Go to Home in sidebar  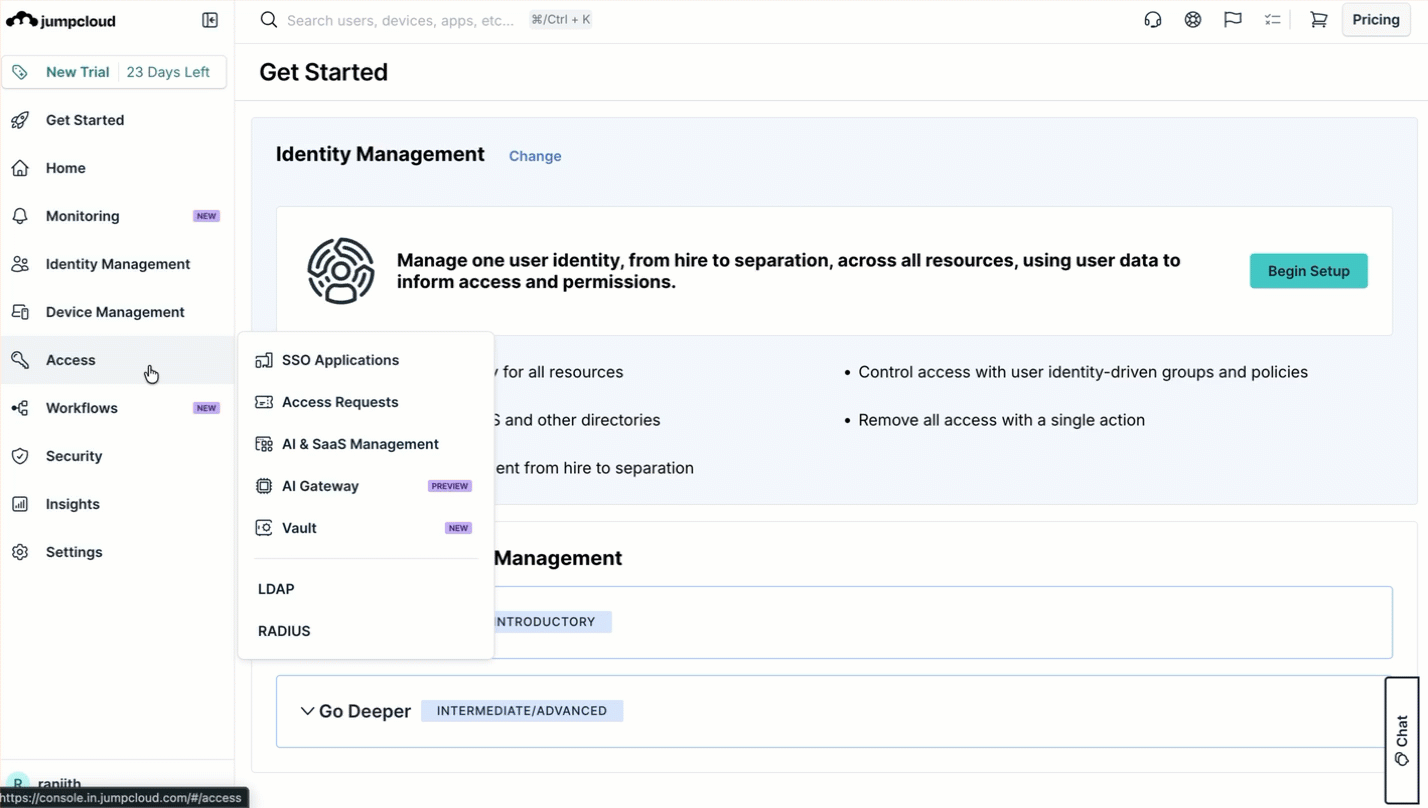[117, 168]
